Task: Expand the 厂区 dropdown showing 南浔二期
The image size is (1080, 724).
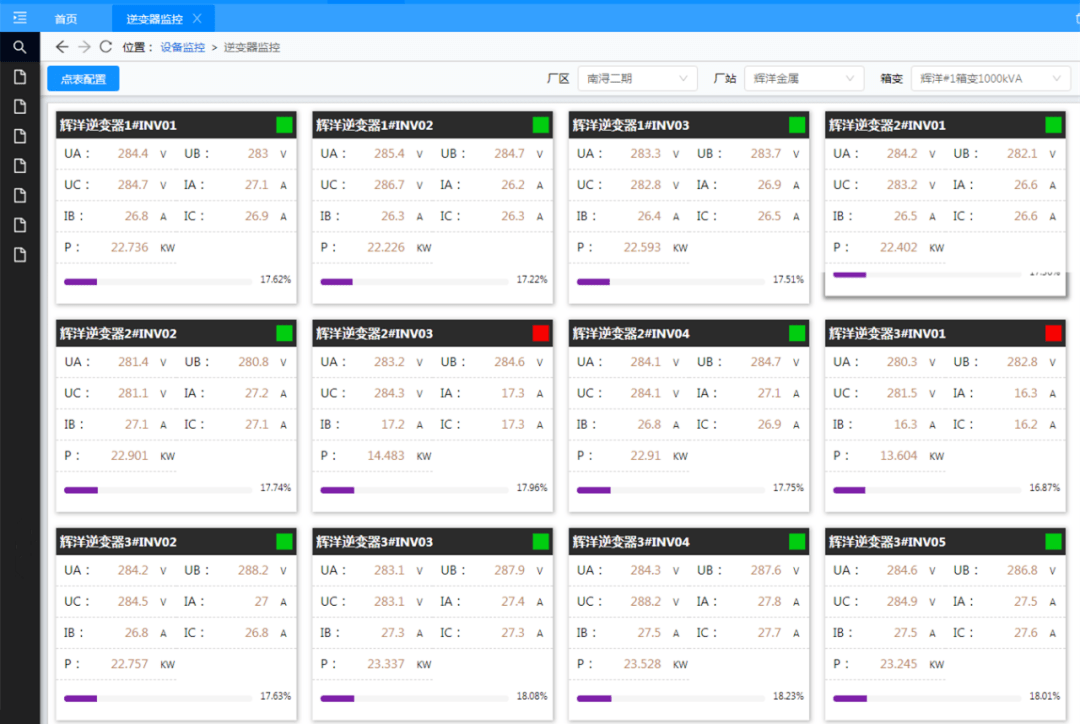Action: pos(637,78)
